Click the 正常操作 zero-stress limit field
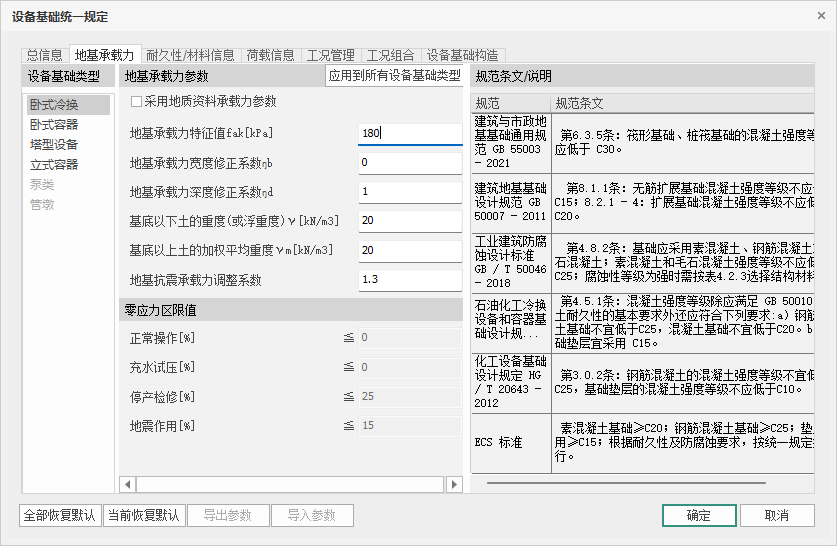 point(410,338)
